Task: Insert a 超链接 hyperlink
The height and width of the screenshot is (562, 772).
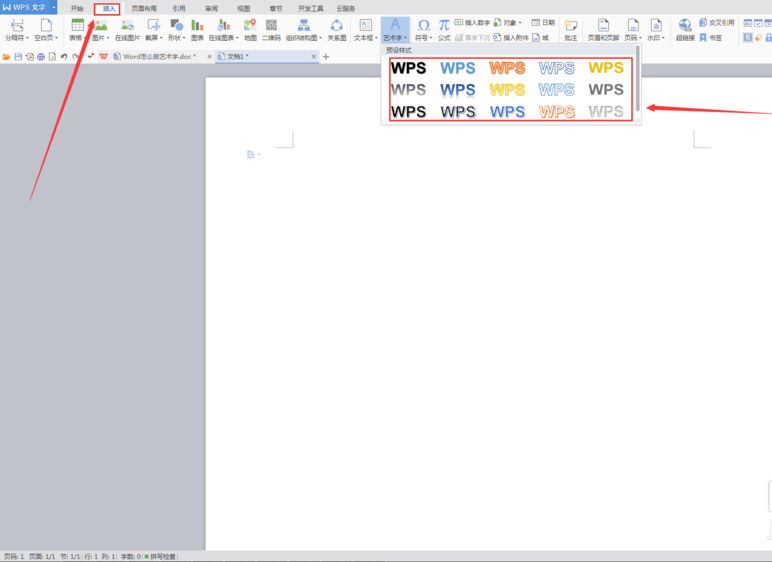Action: click(x=685, y=30)
